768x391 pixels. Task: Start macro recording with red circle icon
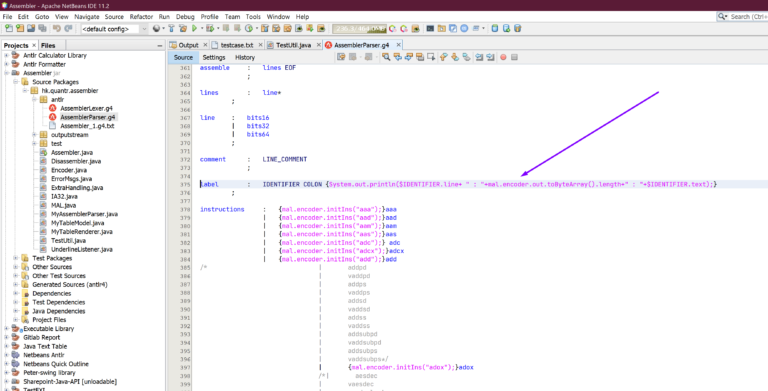point(503,57)
